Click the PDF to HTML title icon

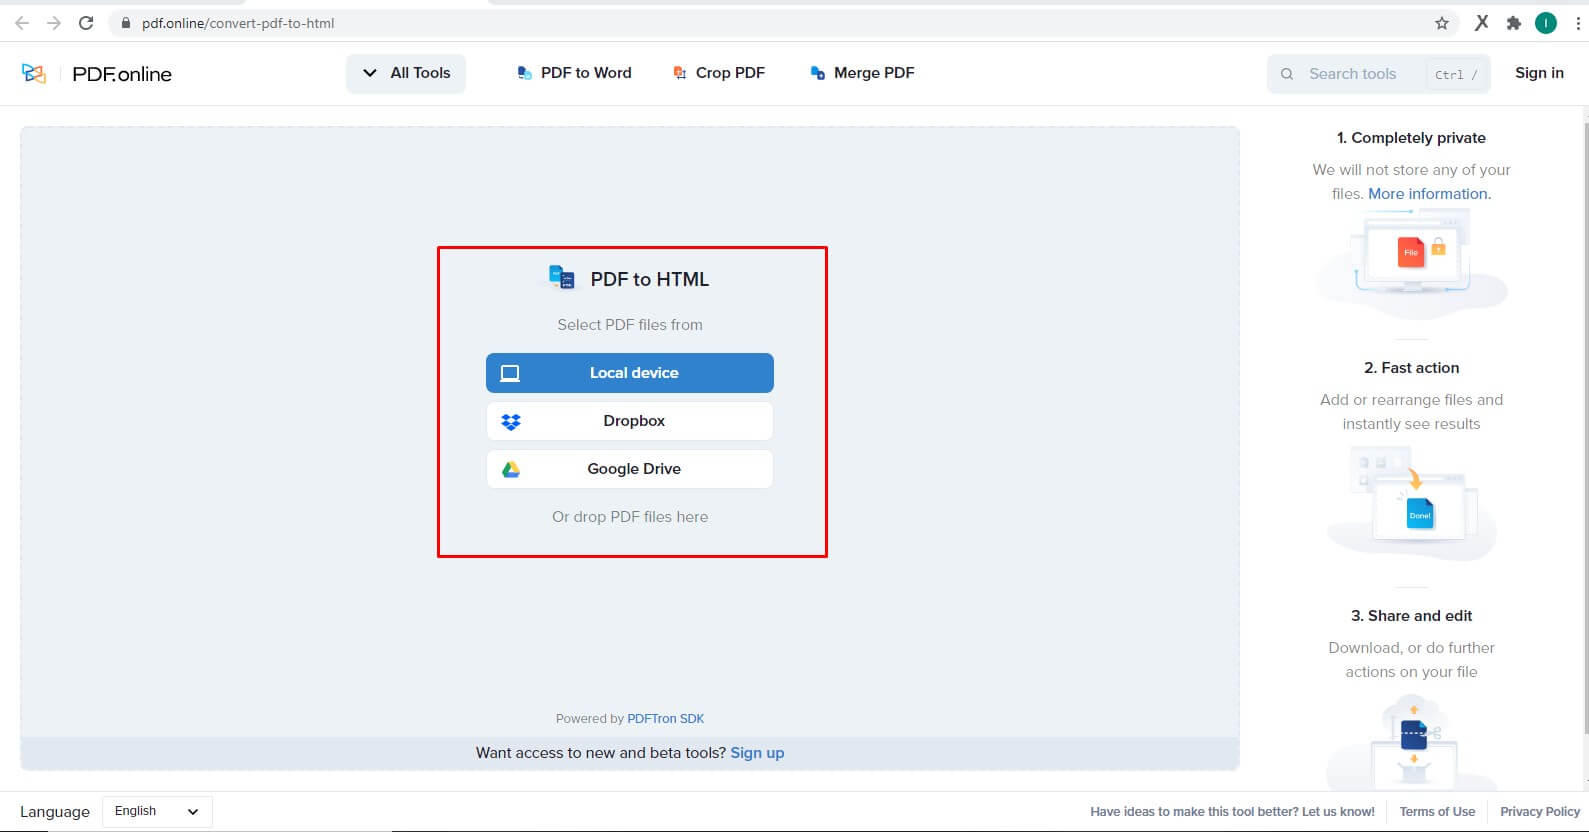[x=562, y=277]
